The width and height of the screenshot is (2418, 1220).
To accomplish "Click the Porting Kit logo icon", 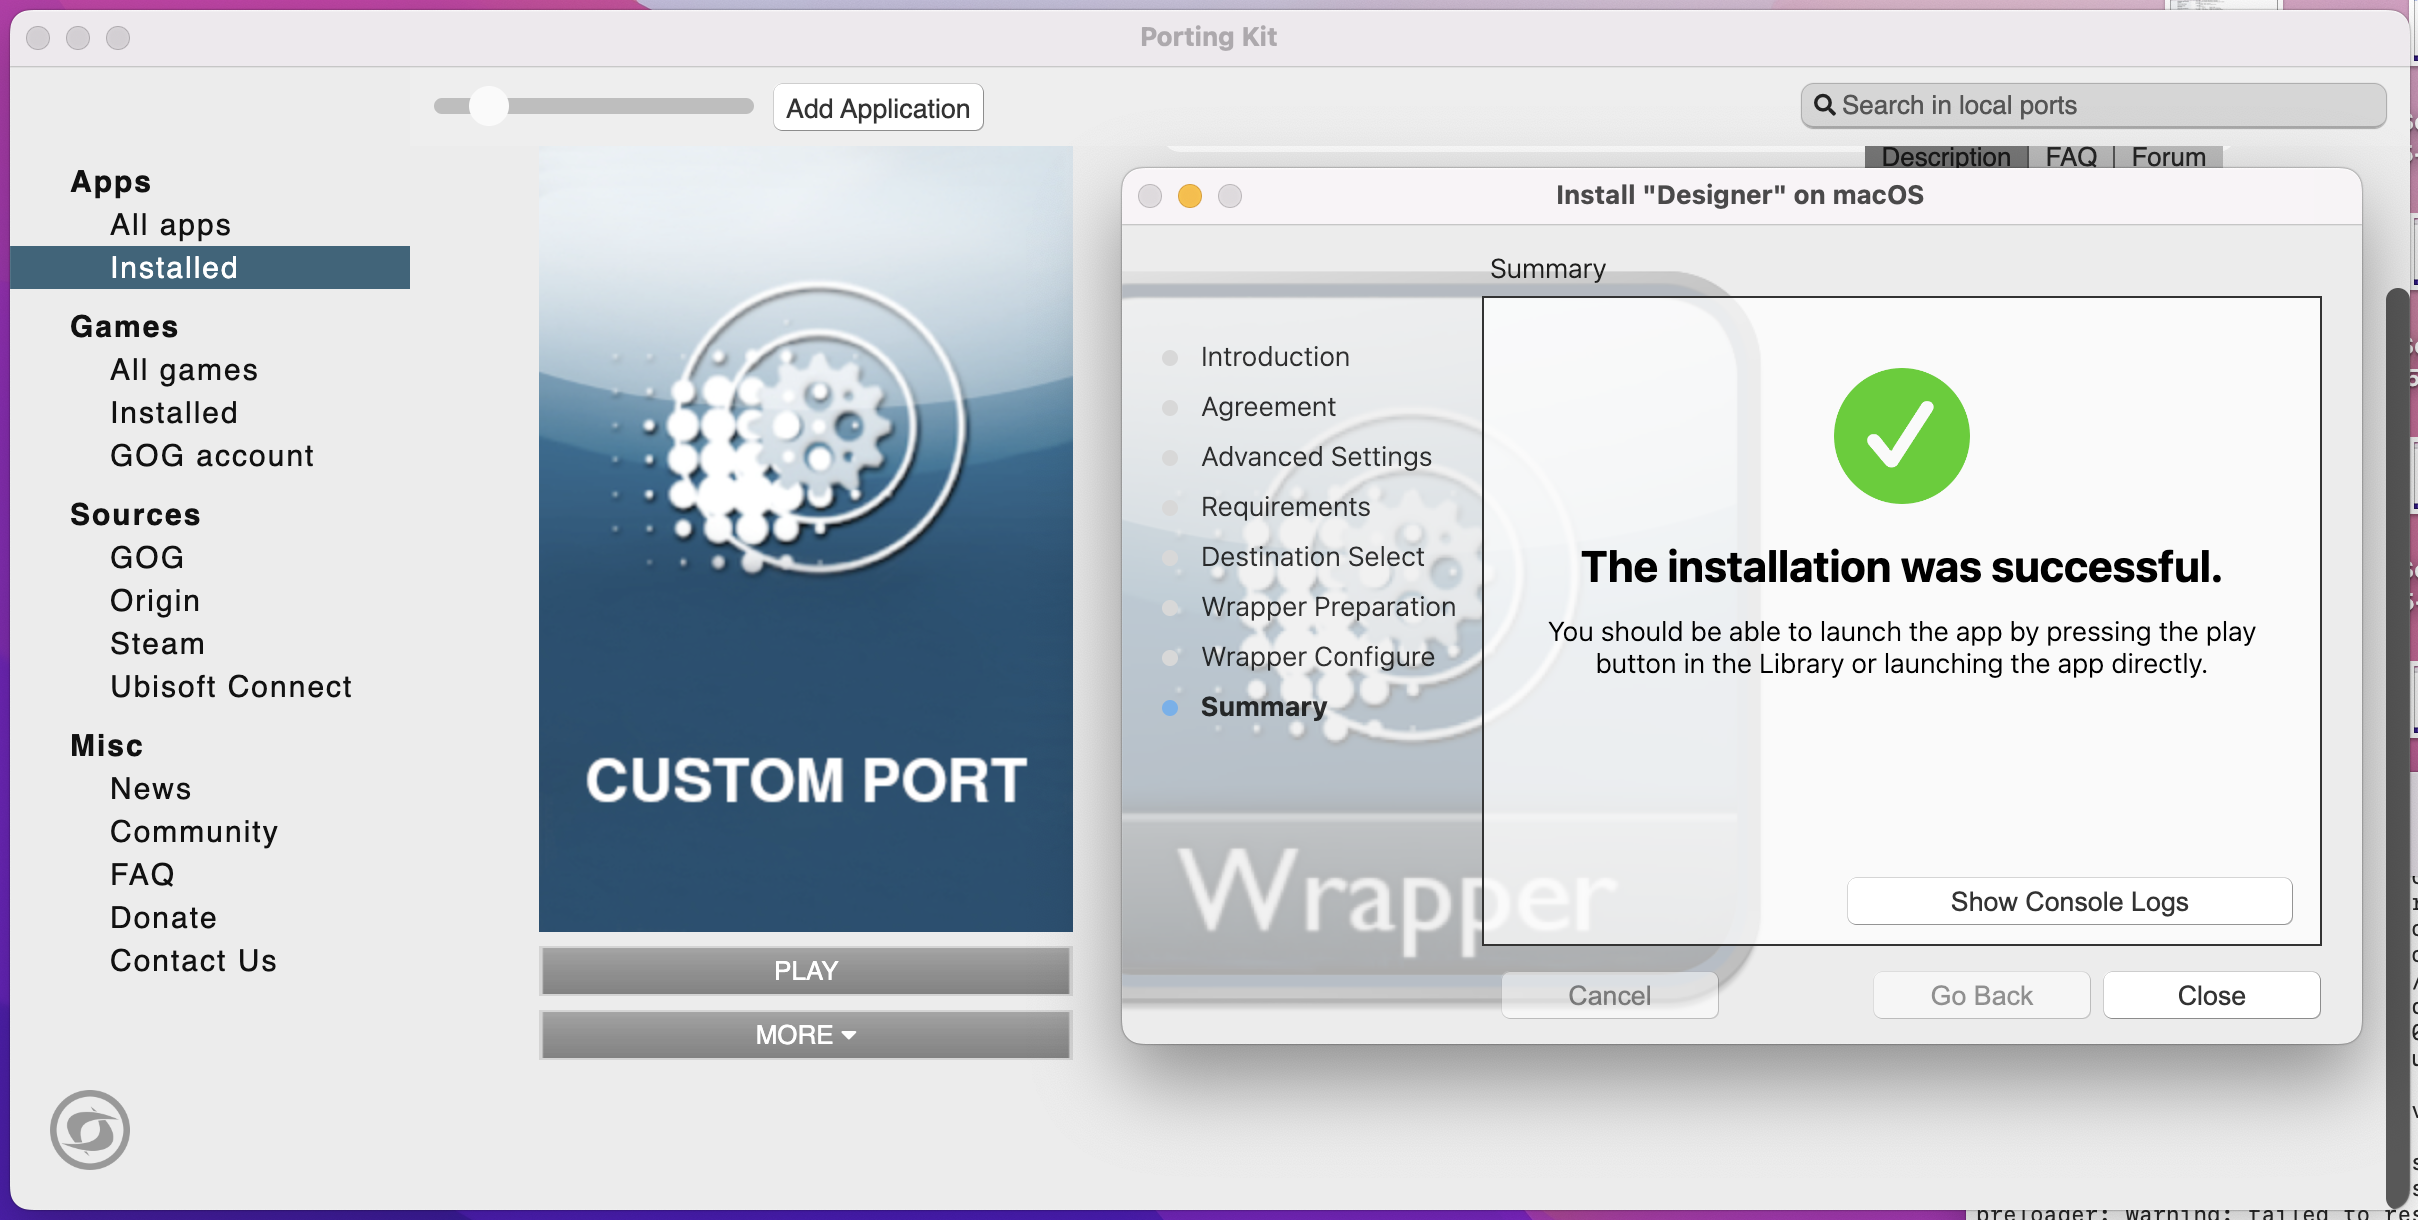I will (90, 1129).
